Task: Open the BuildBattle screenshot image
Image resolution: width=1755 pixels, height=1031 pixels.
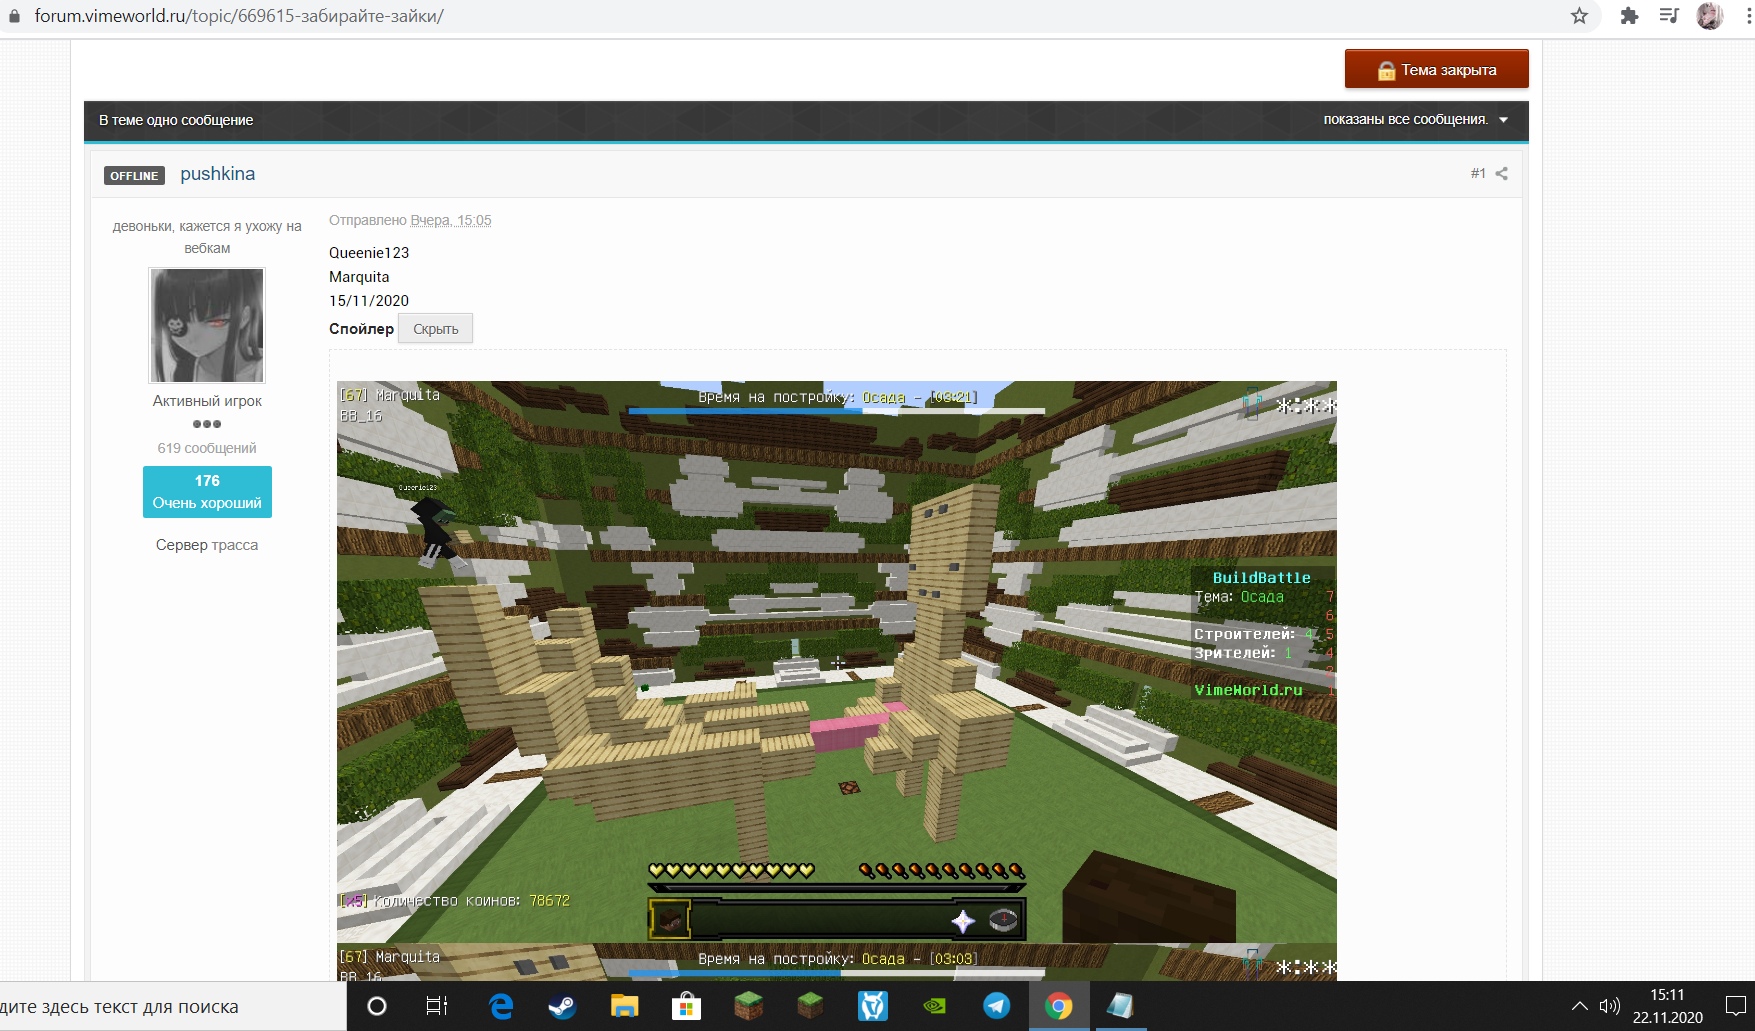Action: [836, 661]
